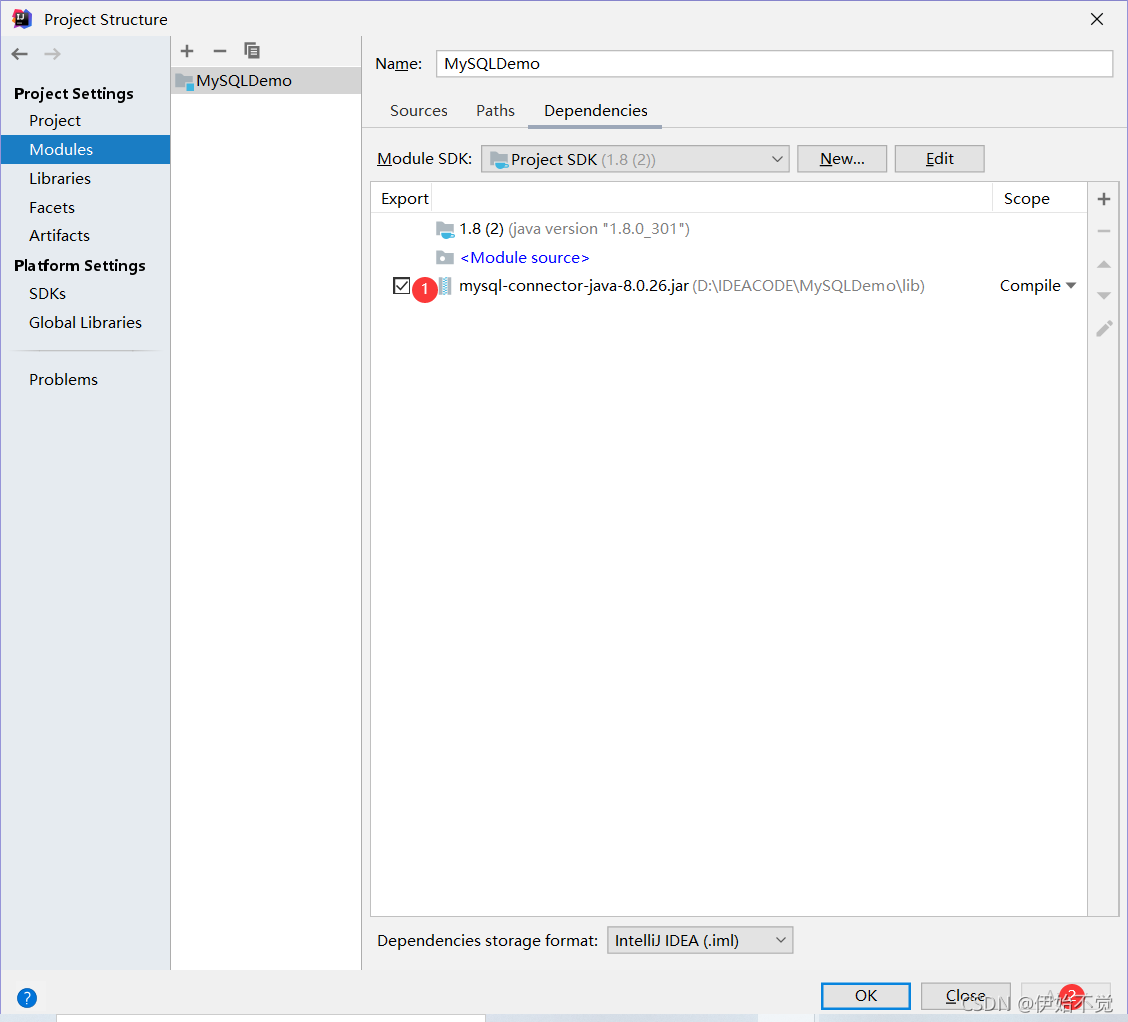Open Dependencies storage format dropdown
Image resolution: width=1128 pixels, height=1022 pixels.
[x=700, y=940]
